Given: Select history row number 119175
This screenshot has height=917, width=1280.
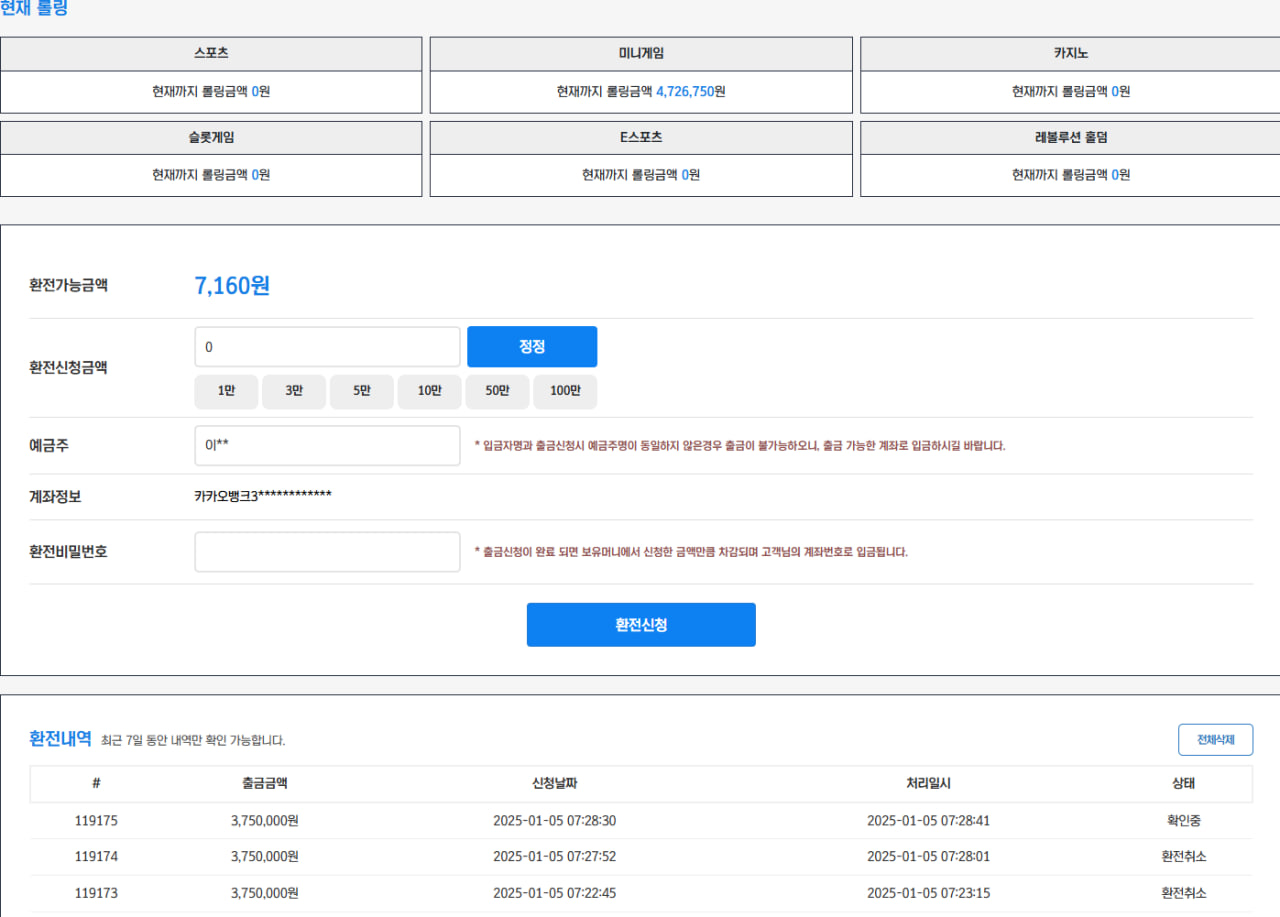Looking at the screenshot, I should point(96,821).
